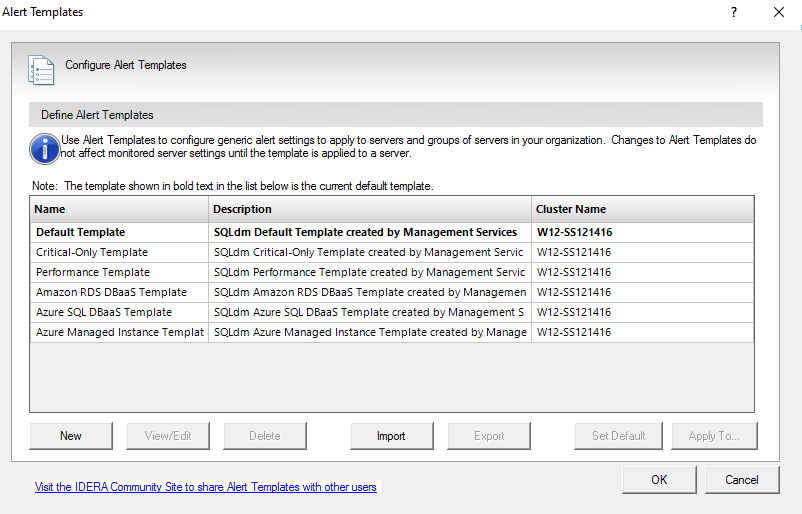802x514 pixels.
Task: Open the context help question mark
Action: click(734, 13)
